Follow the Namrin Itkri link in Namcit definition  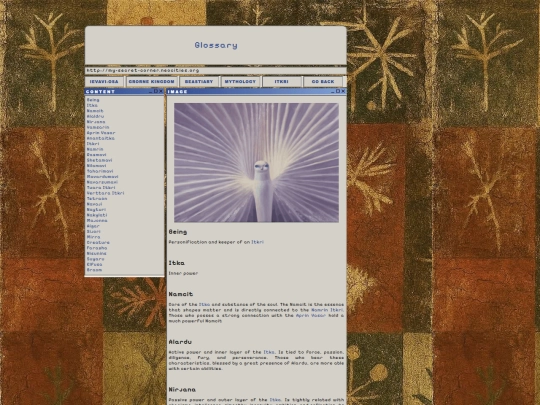click(327, 310)
